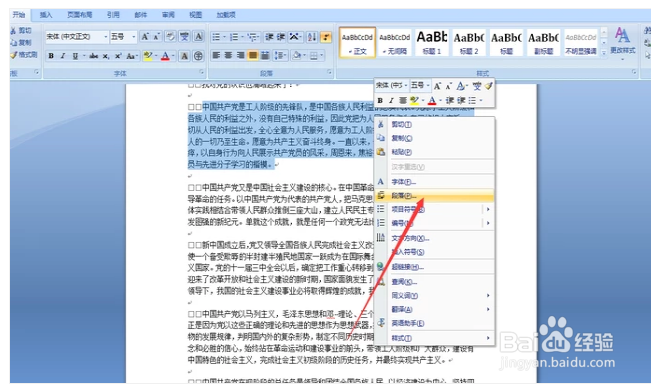Click the ribbon Shrink Font button
Screen dimensions: 651x385
point(156,37)
